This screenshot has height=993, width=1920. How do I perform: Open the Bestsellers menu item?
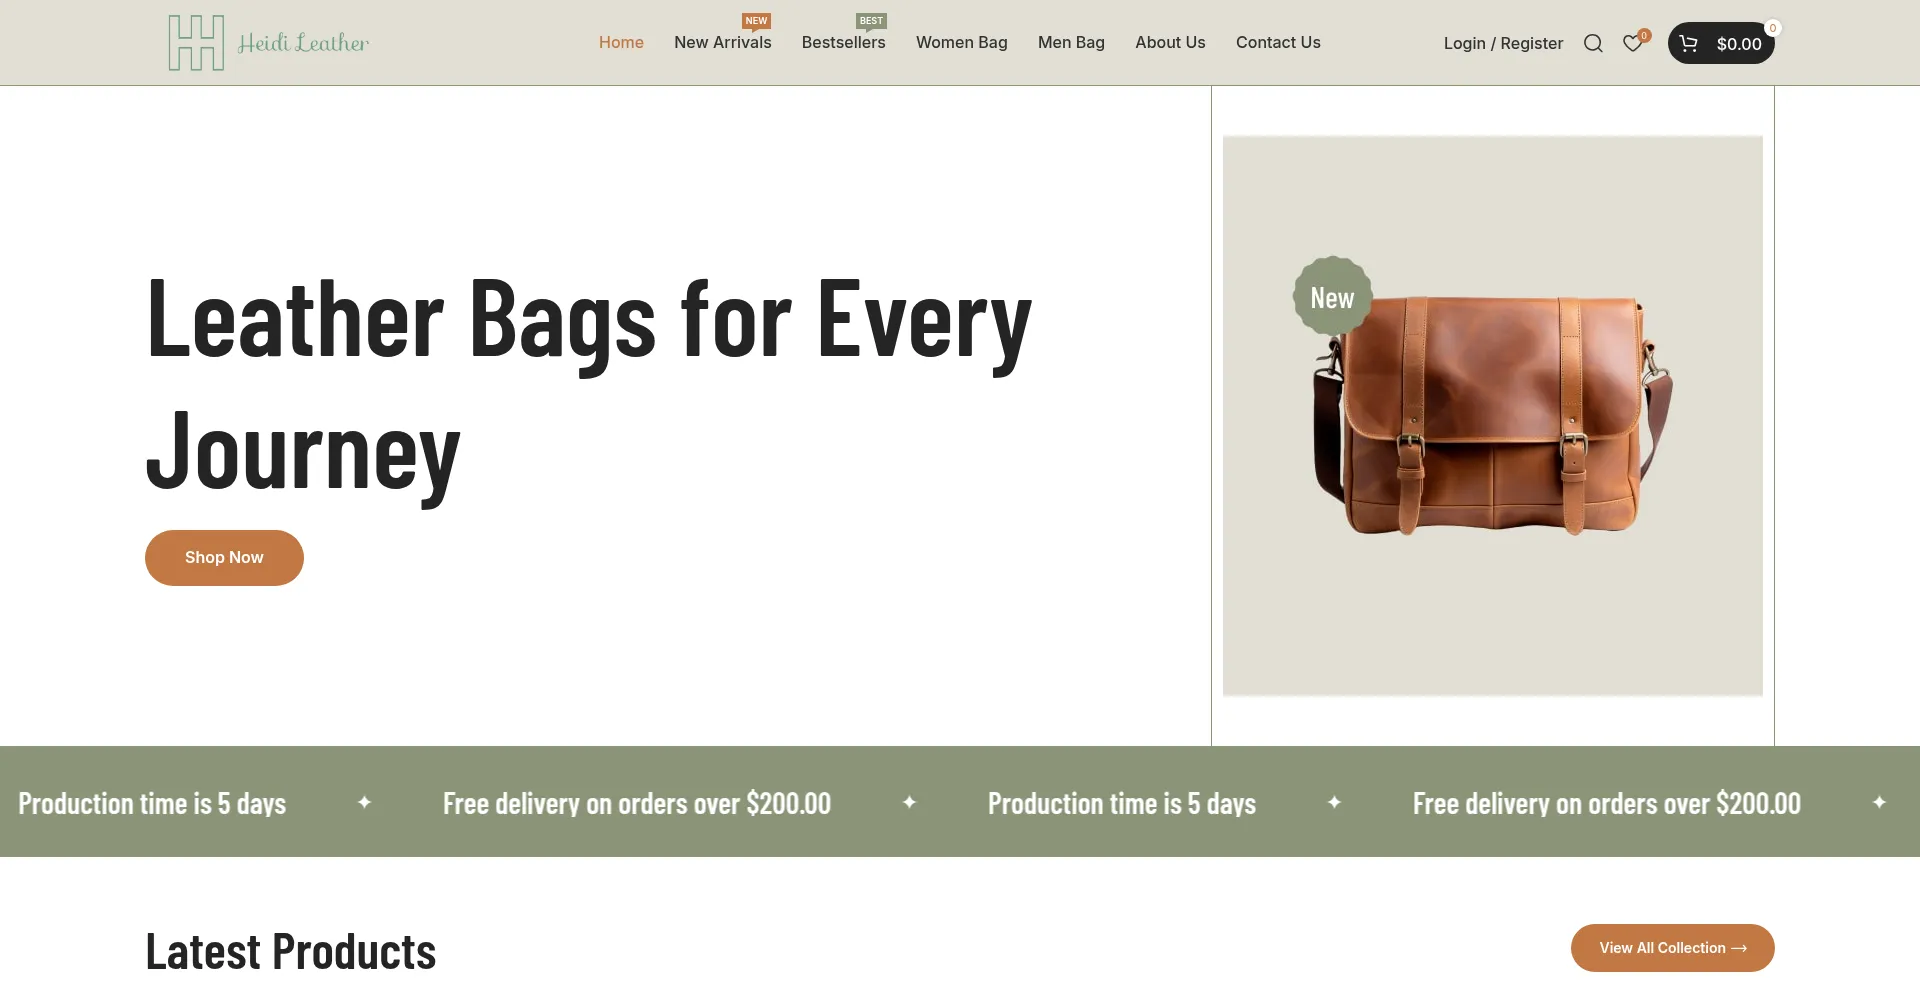(x=843, y=42)
